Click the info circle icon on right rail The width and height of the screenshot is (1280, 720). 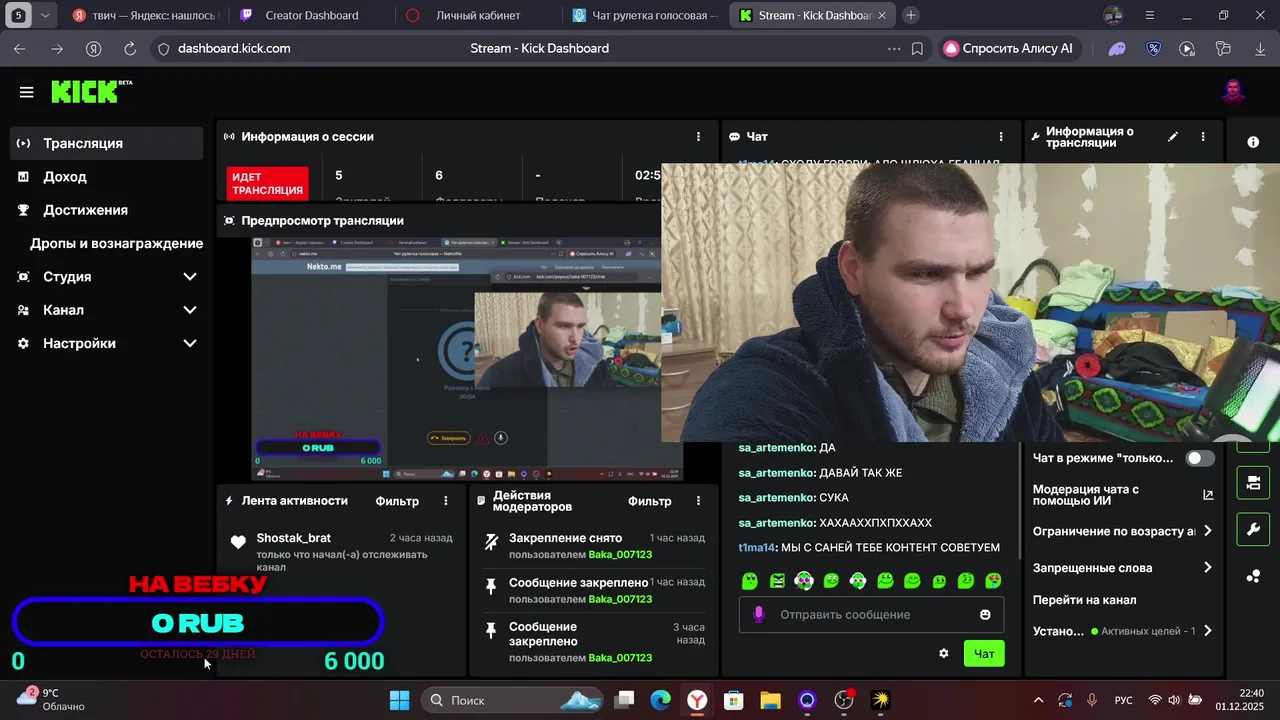pos(1253,142)
